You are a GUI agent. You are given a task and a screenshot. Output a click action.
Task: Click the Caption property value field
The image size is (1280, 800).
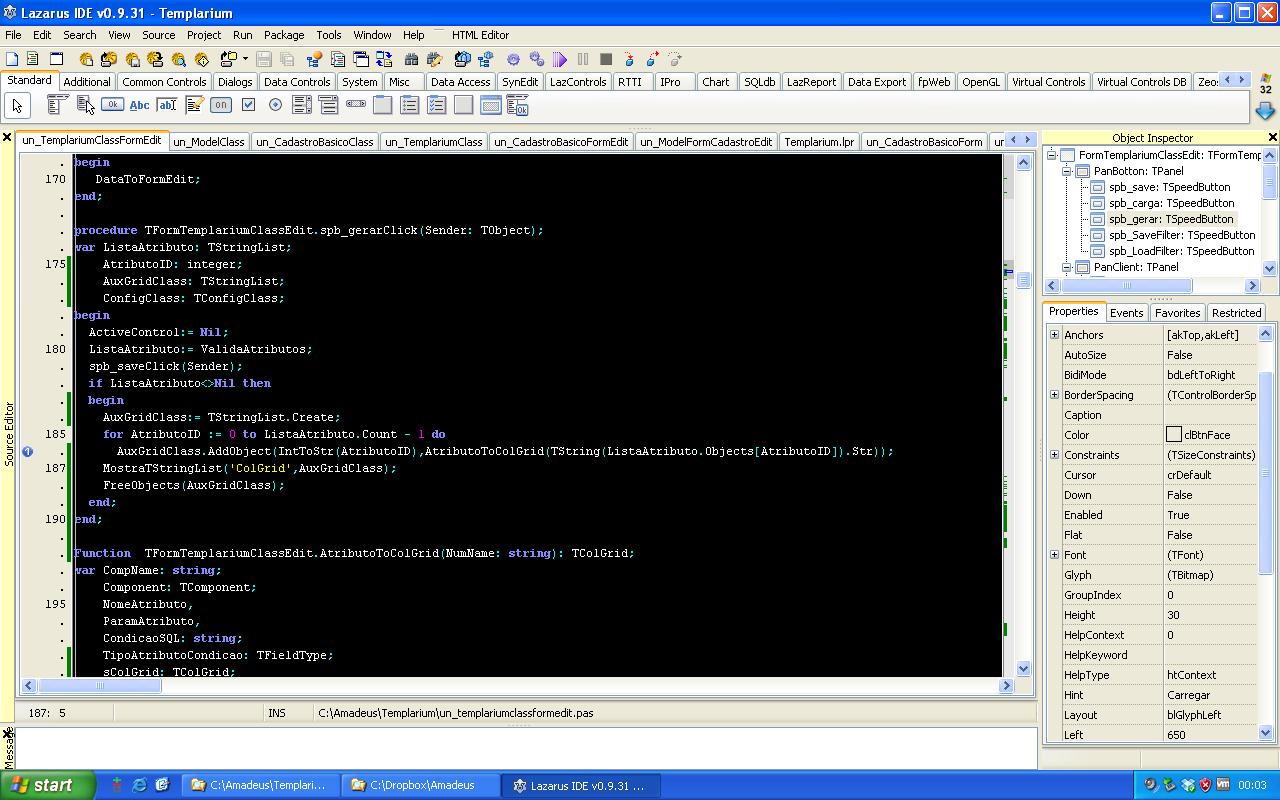click(1210, 415)
